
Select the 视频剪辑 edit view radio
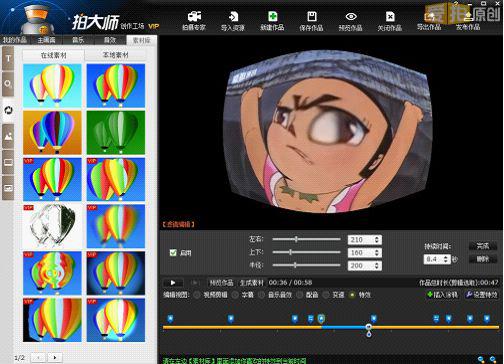point(197,295)
